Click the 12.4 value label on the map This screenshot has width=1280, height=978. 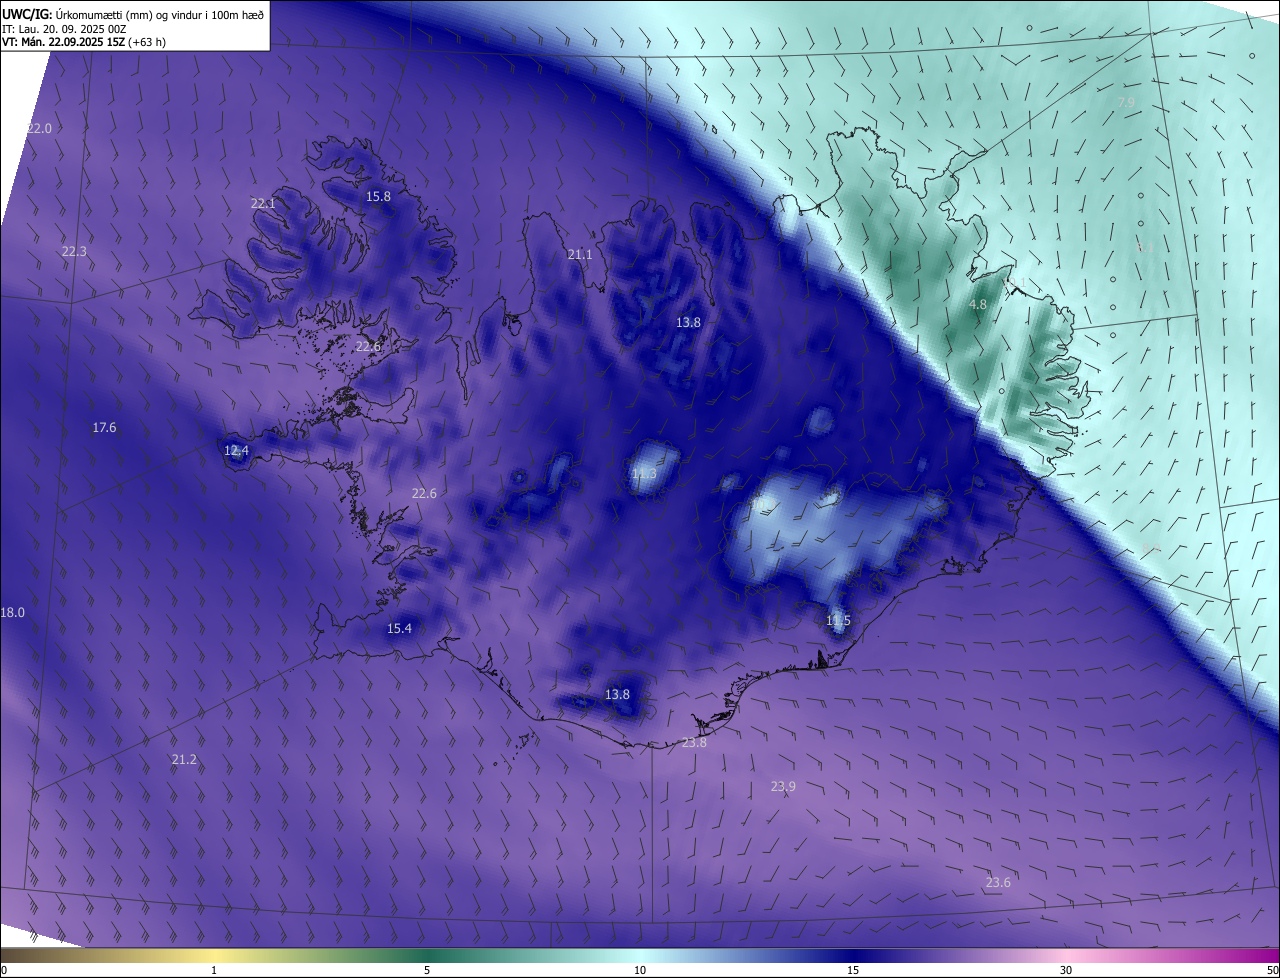[x=236, y=451]
